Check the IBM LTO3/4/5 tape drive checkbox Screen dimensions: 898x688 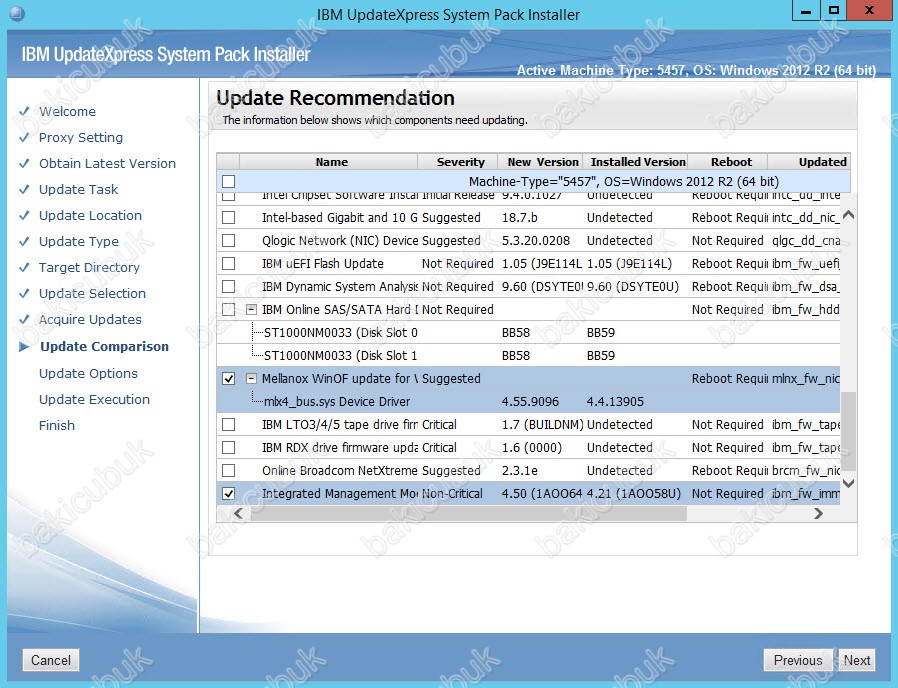coord(229,424)
